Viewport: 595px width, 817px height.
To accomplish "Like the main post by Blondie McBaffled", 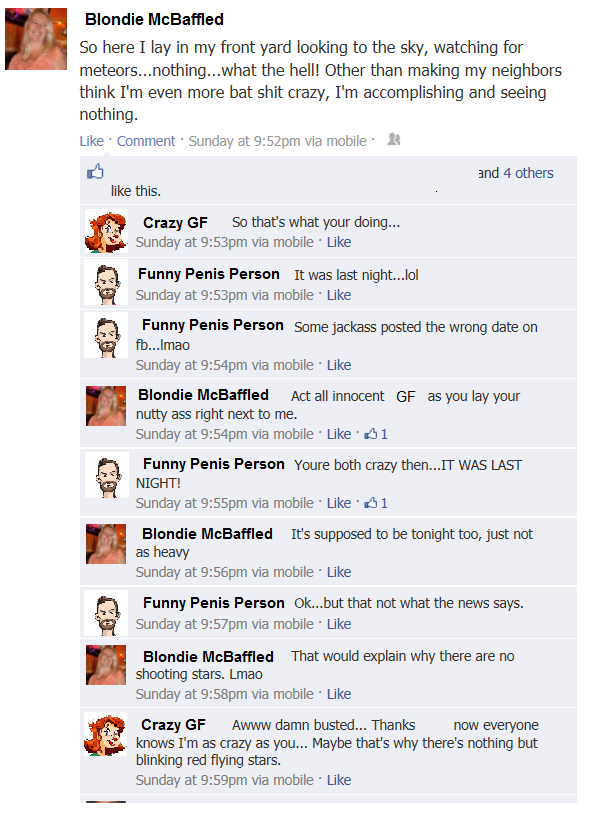I will click(92, 141).
